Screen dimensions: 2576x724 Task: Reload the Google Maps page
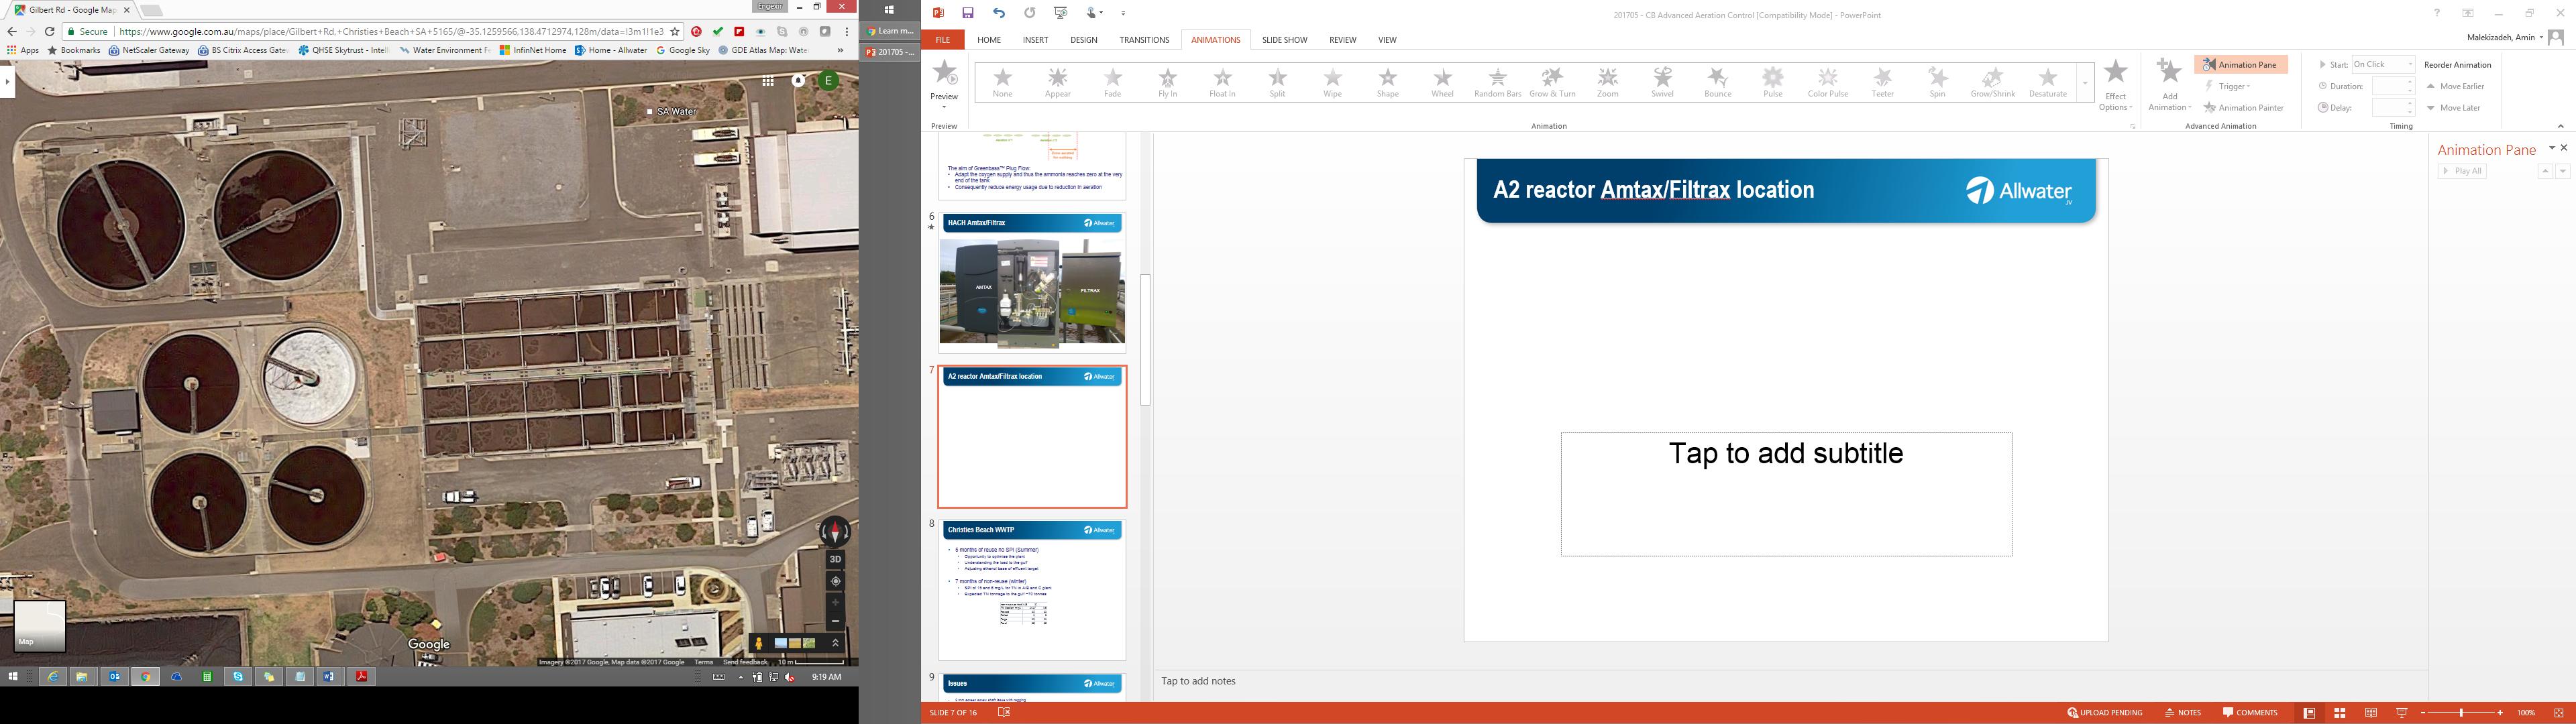click(49, 32)
